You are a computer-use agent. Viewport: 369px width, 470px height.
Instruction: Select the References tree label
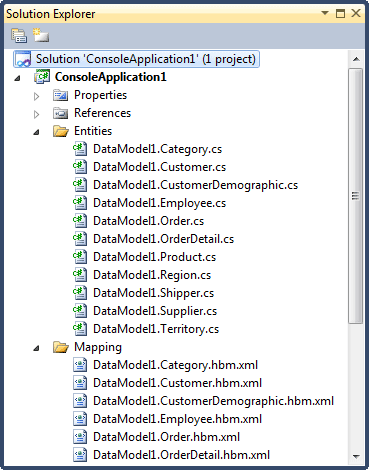[102, 113]
